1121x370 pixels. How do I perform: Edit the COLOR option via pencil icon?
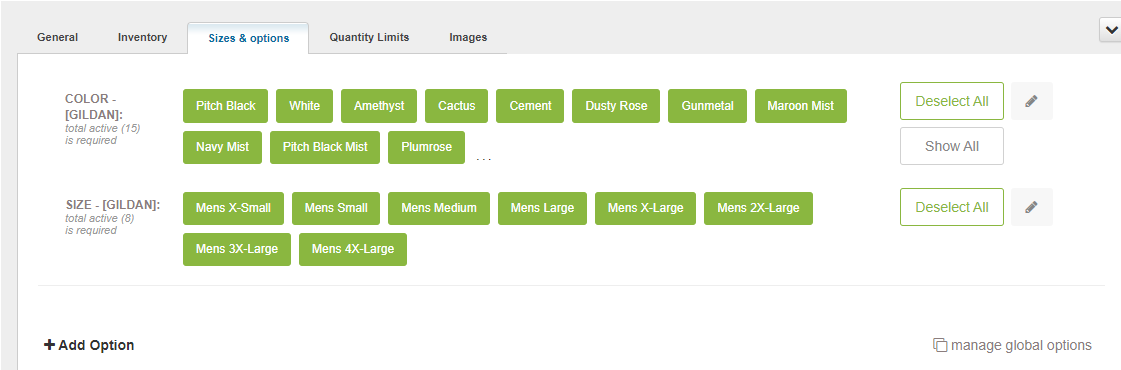click(x=1031, y=101)
